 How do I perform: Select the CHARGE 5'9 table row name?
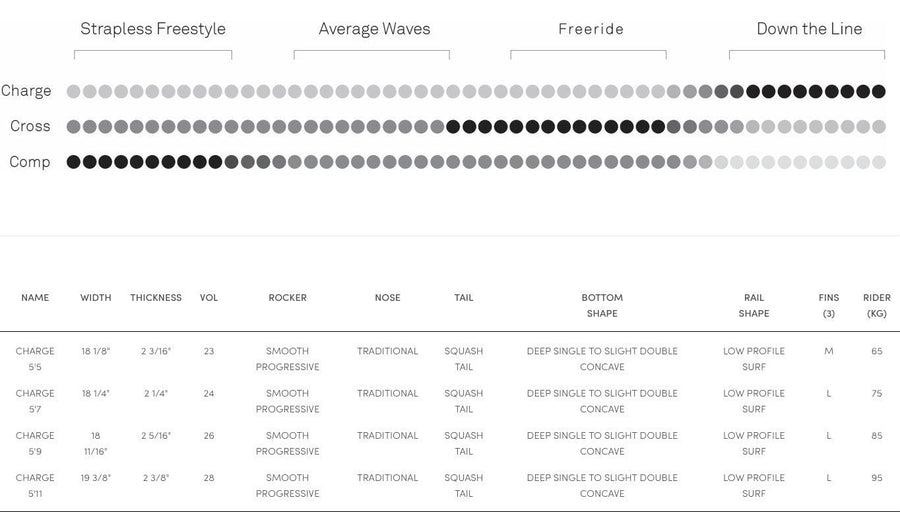point(35,443)
